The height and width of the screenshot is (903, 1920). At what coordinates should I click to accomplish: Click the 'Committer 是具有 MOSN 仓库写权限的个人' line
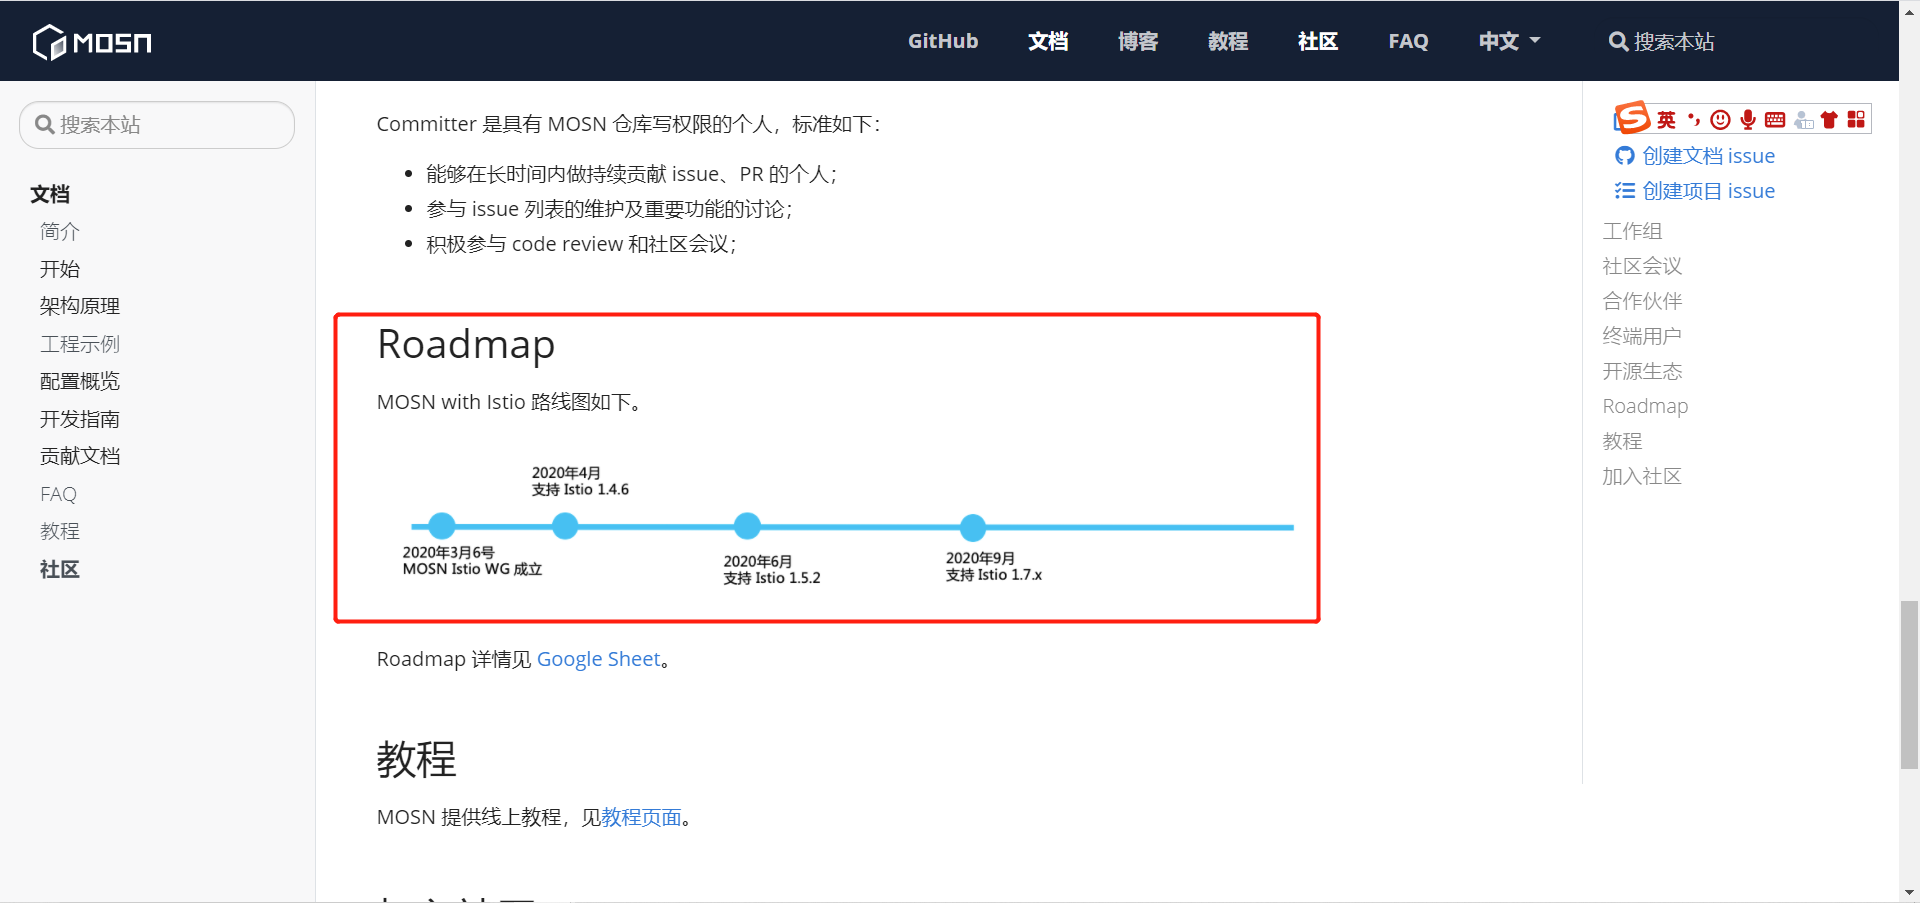tap(629, 124)
